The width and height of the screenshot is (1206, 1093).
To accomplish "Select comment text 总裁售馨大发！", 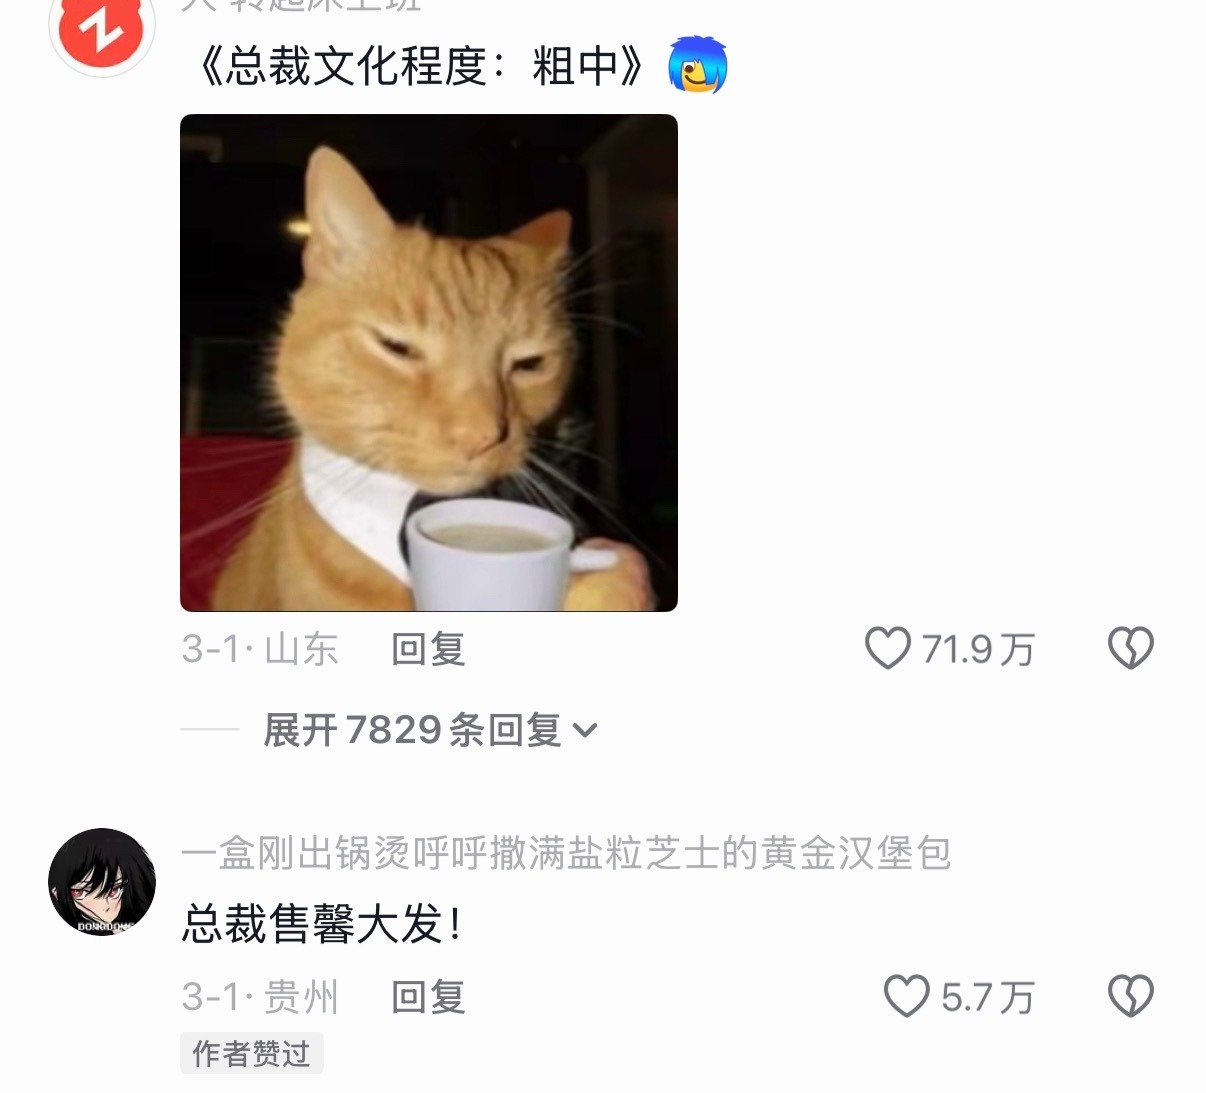I will [x=322, y=924].
